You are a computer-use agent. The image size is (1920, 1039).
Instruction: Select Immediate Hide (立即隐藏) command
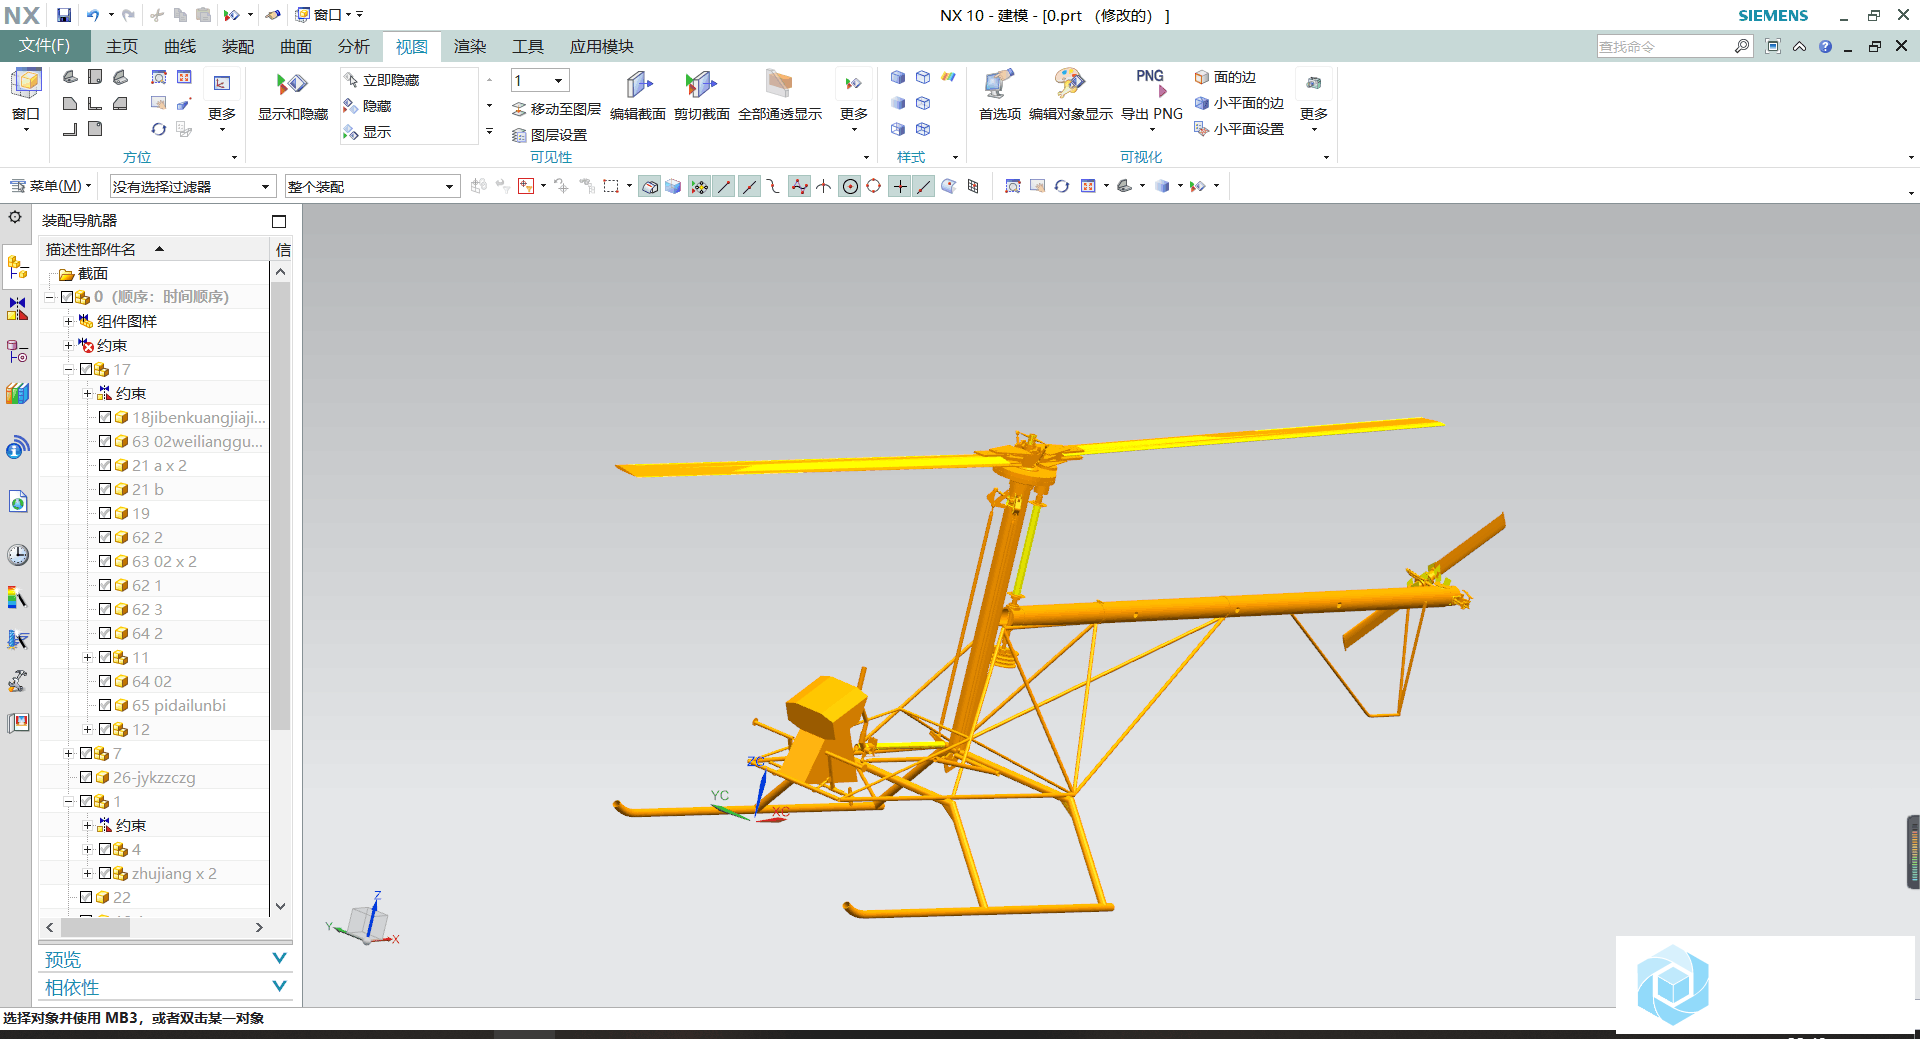[x=382, y=80]
